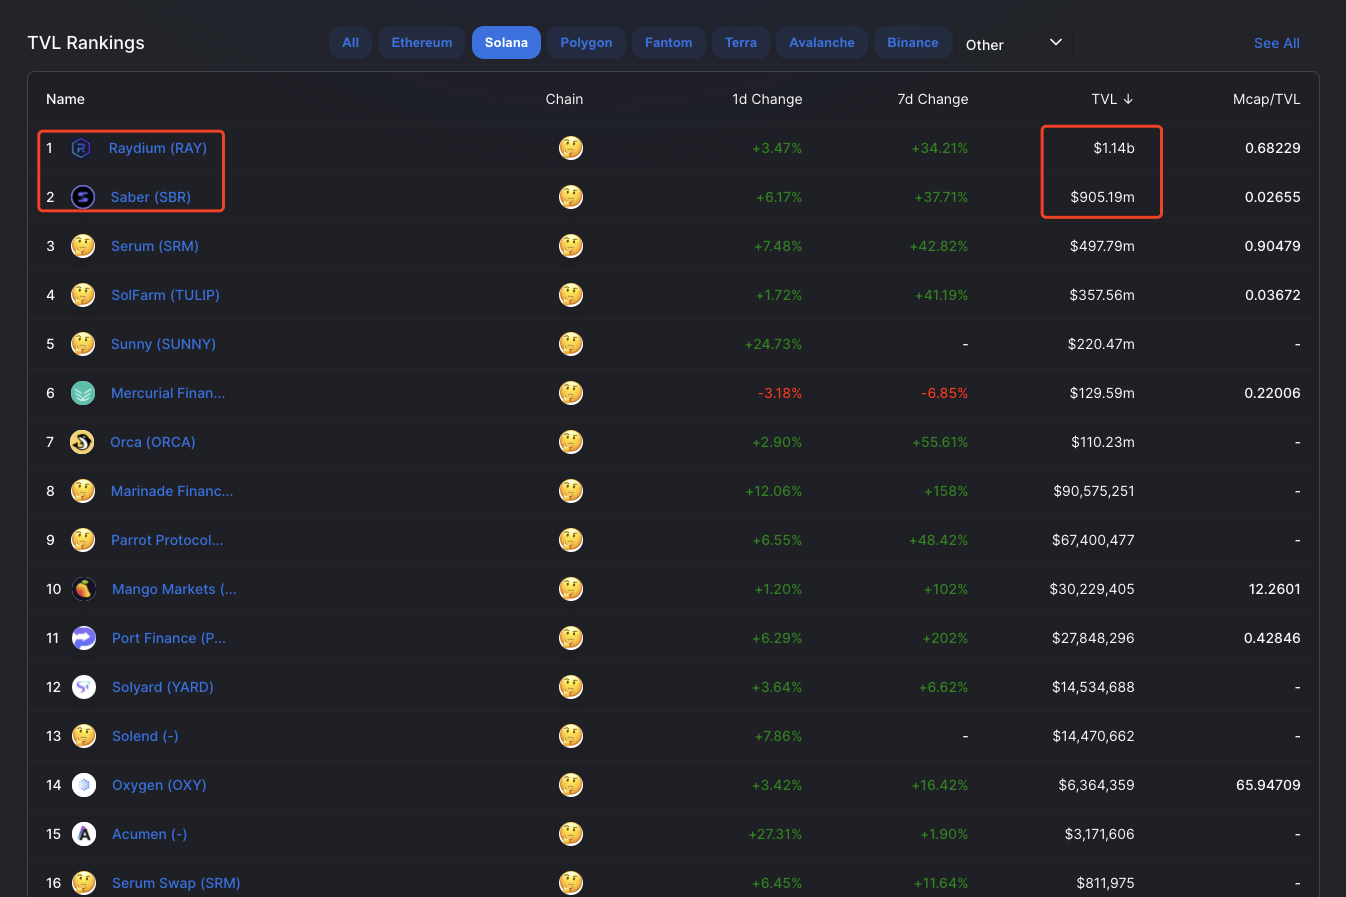Click the Serum Swap token icon
The width and height of the screenshot is (1346, 897).
pyautogui.click(x=84, y=883)
